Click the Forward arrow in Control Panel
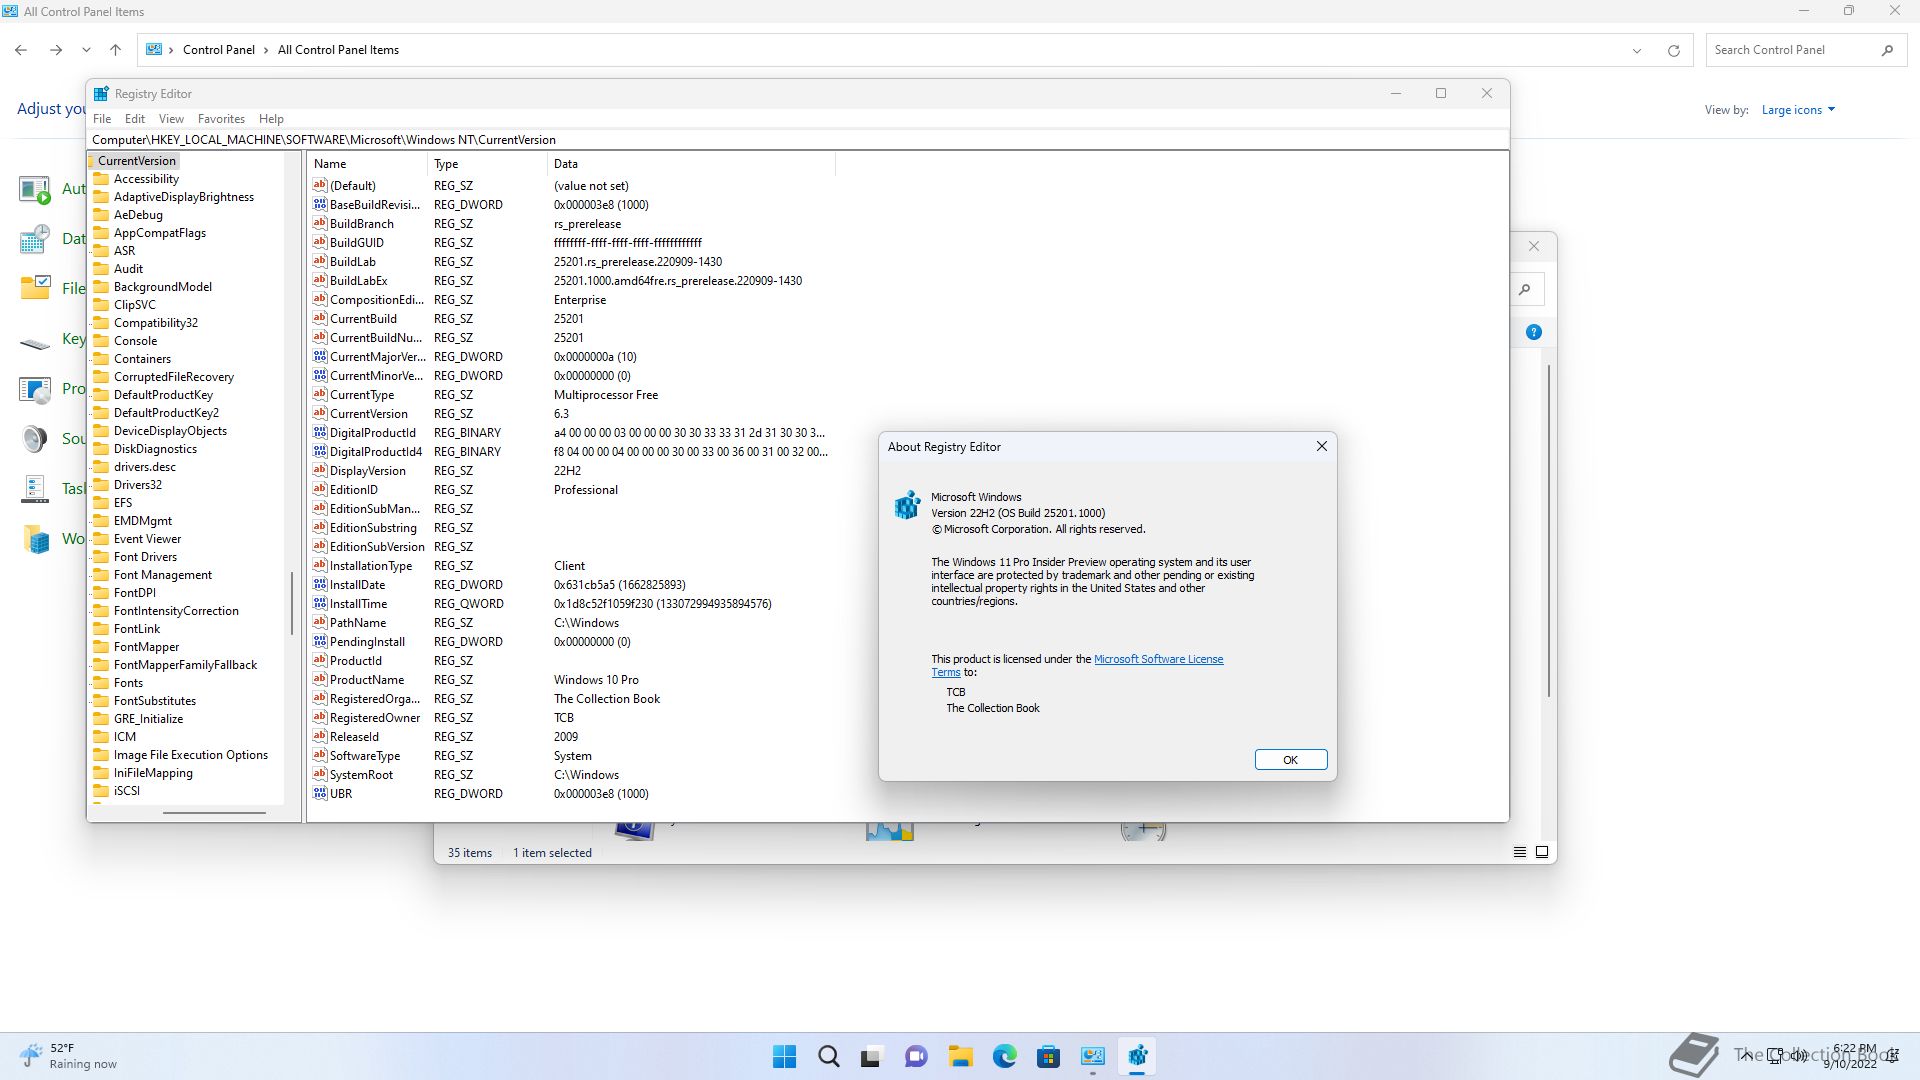The width and height of the screenshot is (1920, 1080). click(x=56, y=50)
